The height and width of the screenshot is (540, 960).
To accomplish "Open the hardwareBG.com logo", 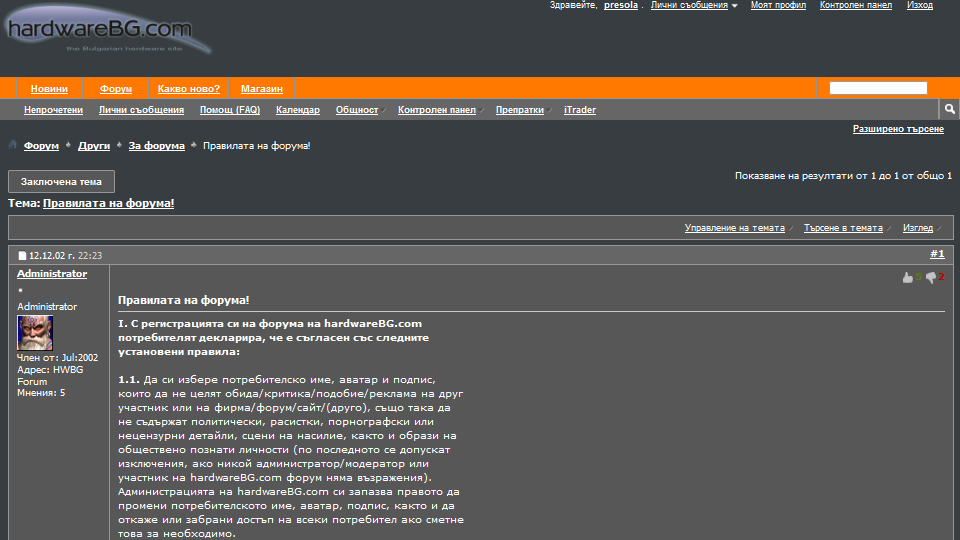I will 108,31.
